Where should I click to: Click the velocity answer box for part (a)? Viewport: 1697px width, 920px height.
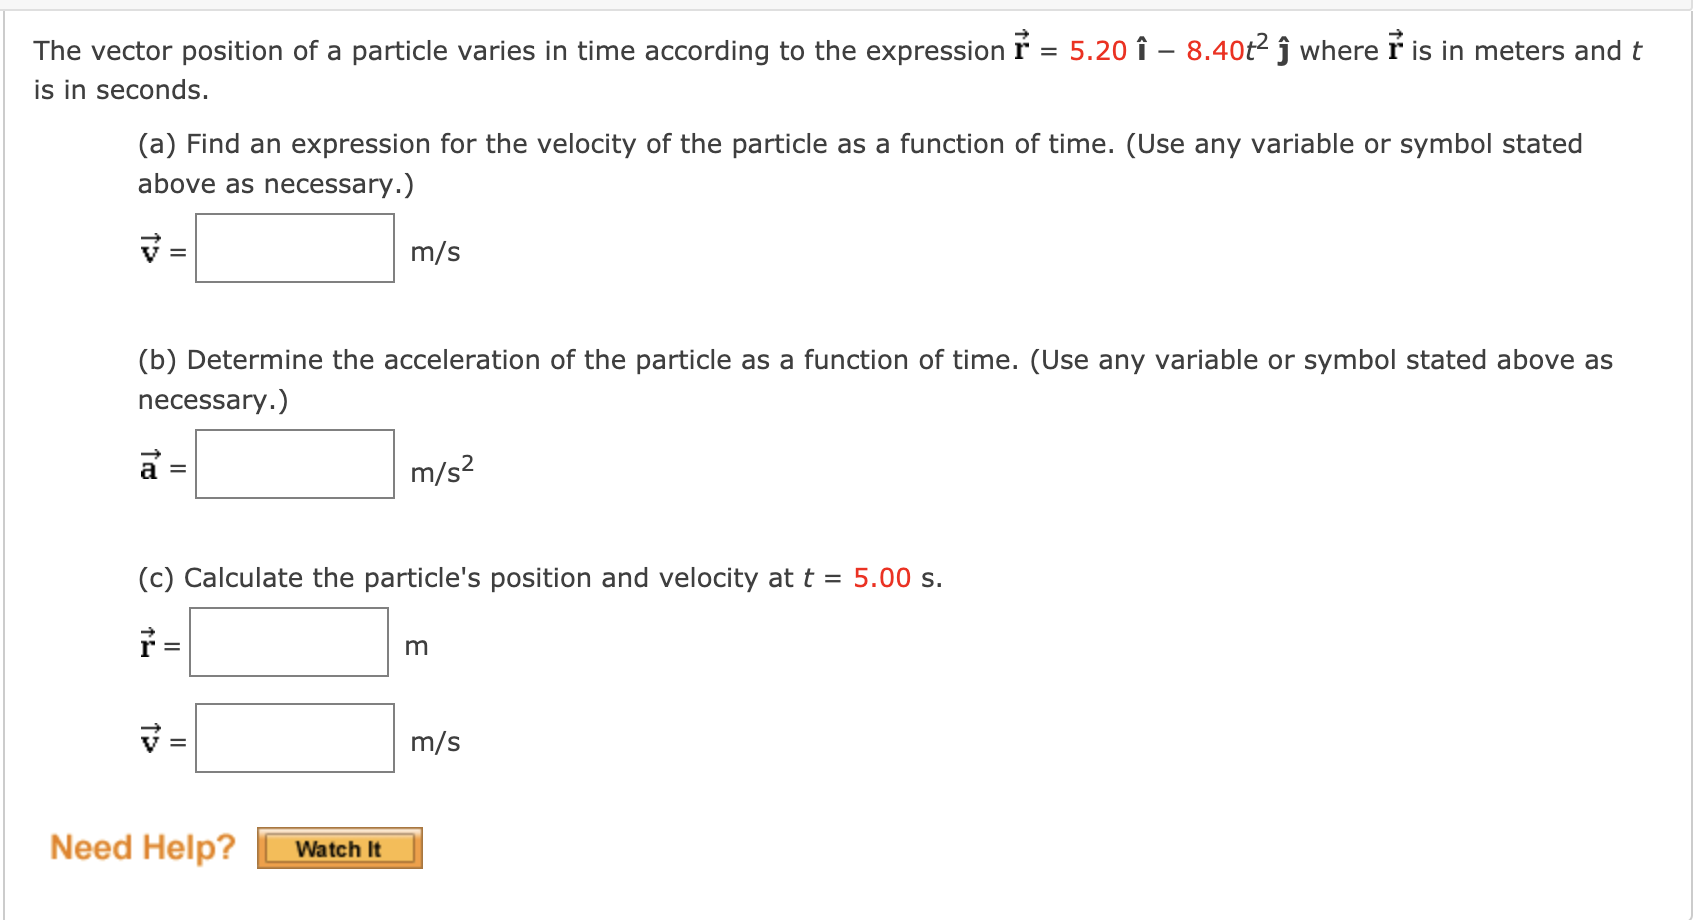point(295,248)
